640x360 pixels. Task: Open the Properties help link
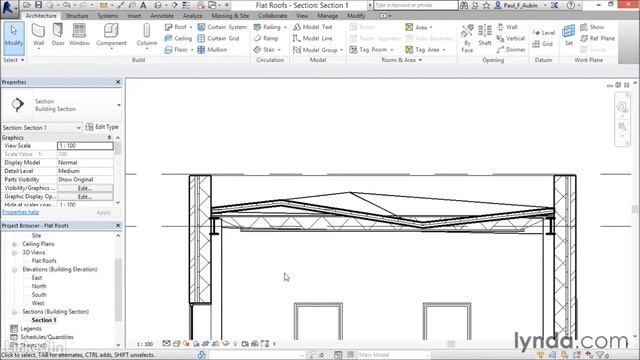tap(20, 212)
